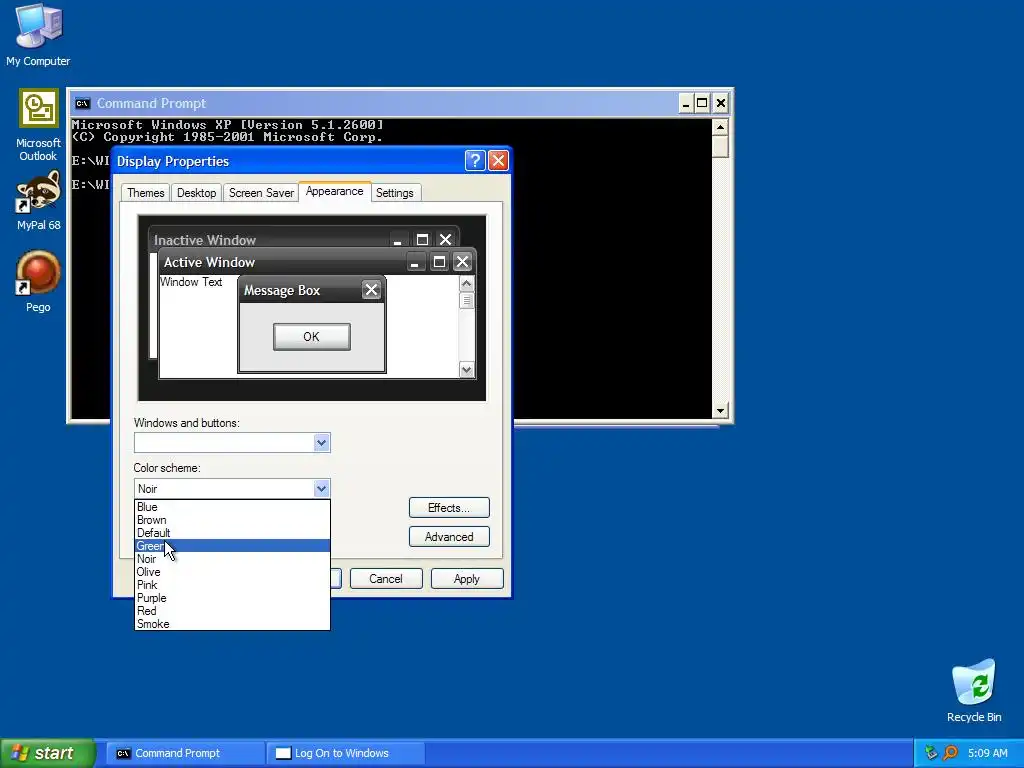Image resolution: width=1024 pixels, height=768 pixels.
Task: Launch the Pego desktop shortcut
Action: click(38, 282)
